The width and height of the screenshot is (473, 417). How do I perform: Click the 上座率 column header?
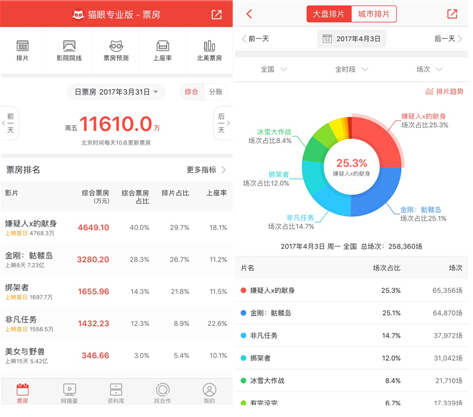tap(217, 193)
